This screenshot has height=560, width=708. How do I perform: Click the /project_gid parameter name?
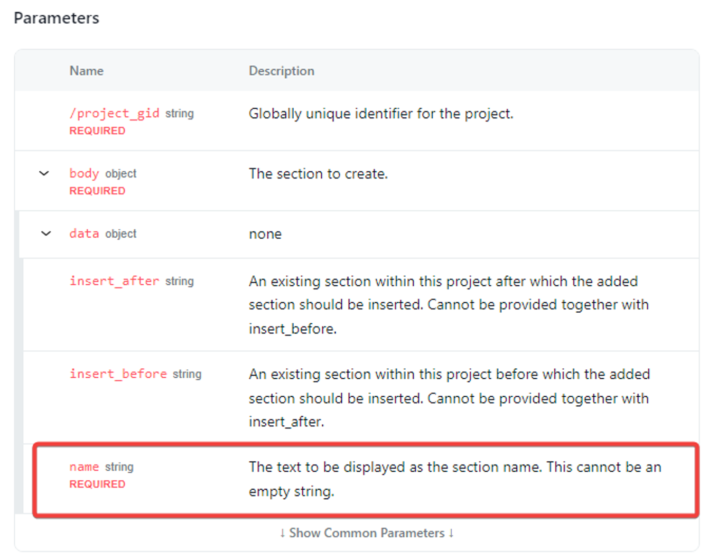(114, 114)
